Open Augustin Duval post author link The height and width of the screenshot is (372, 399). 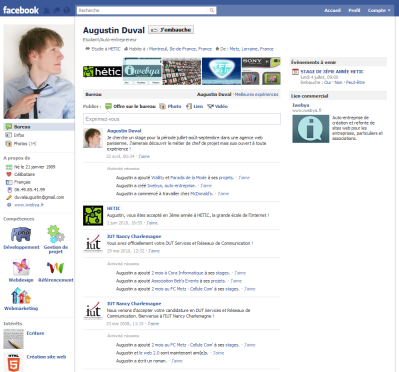tap(124, 131)
